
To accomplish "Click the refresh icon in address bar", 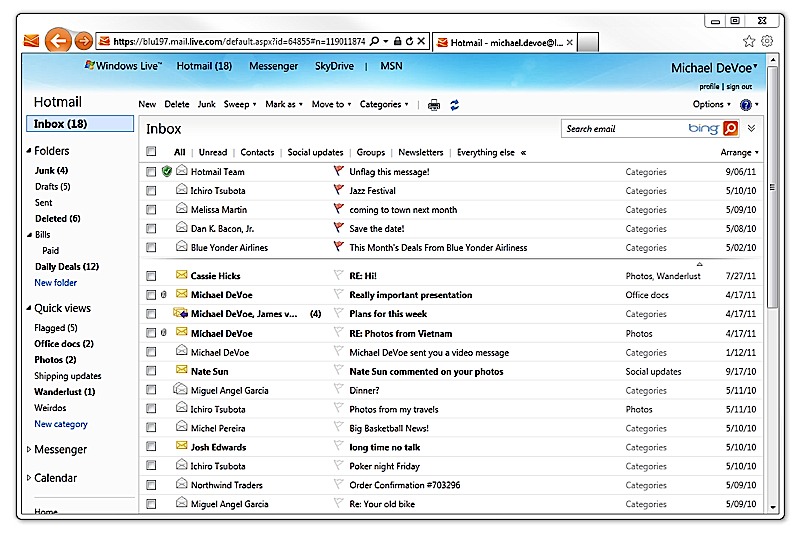I will click(409, 41).
